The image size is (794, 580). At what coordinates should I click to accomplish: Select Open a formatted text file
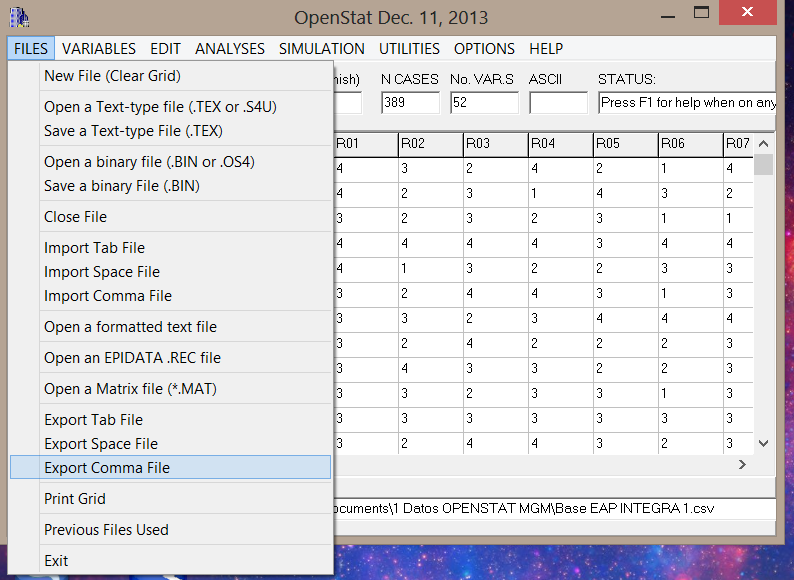pyautogui.click(x=170, y=327)
